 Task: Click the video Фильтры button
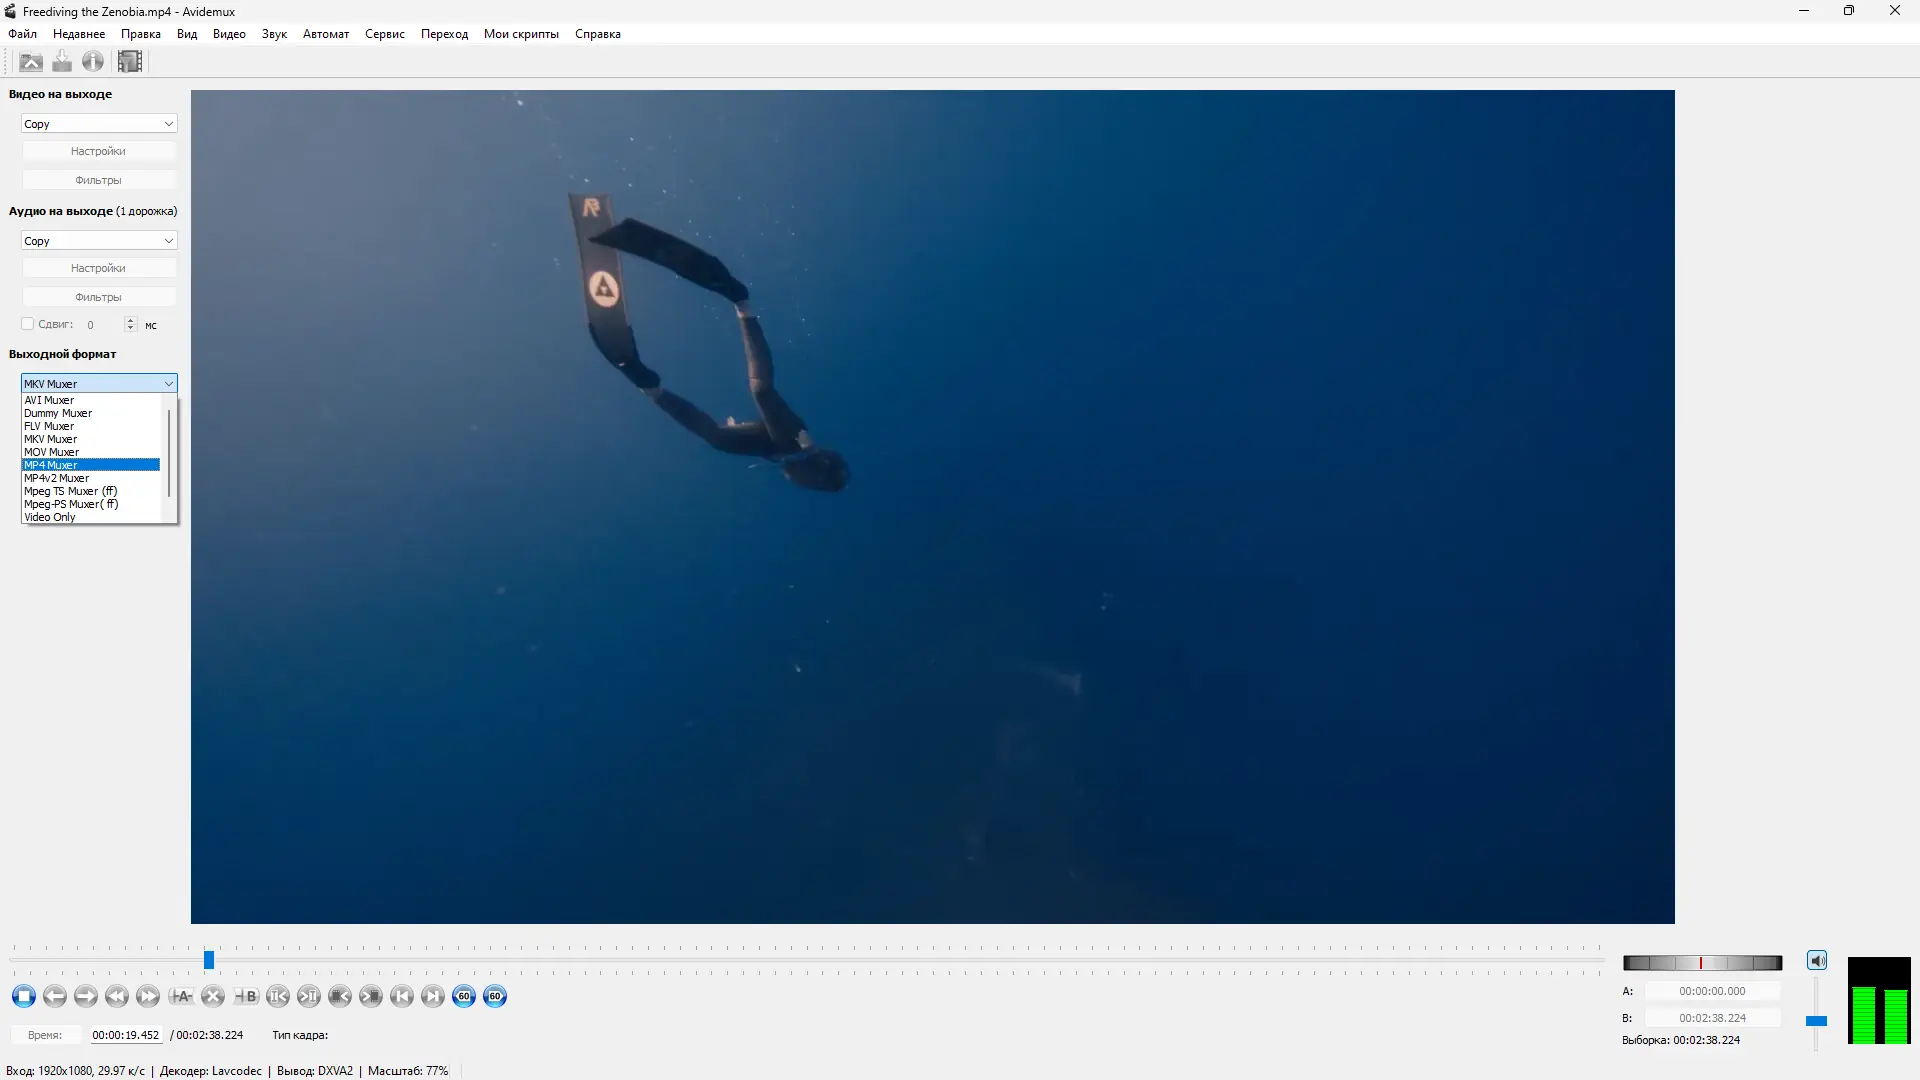coord(99,180)
